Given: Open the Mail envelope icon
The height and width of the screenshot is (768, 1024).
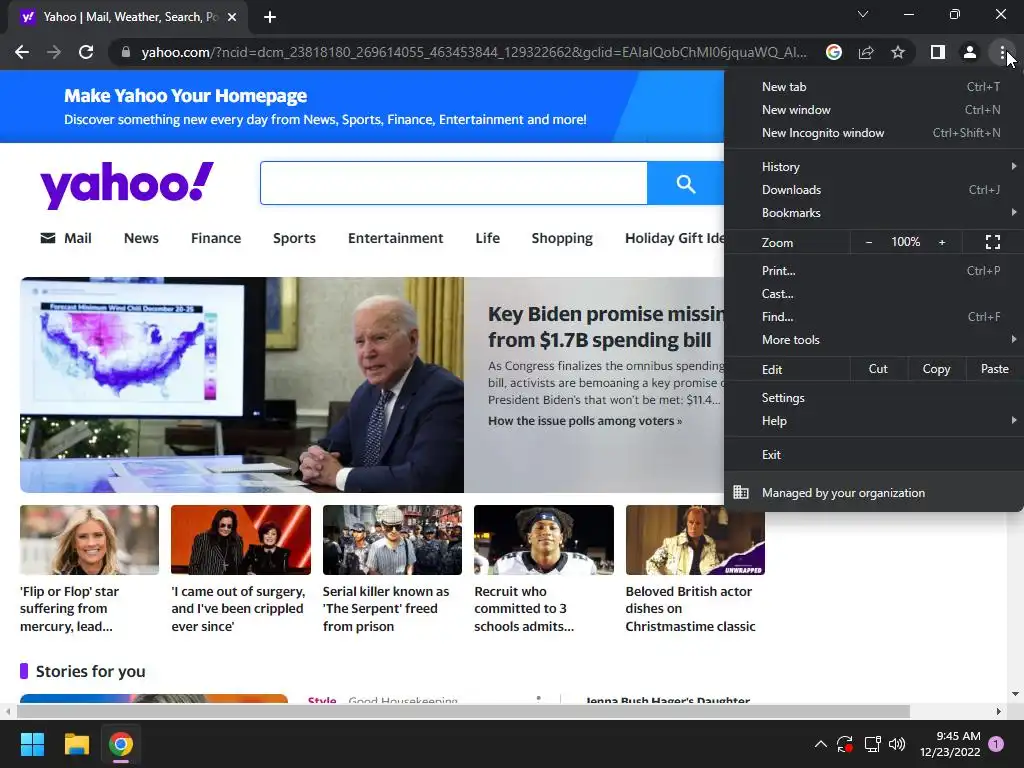Looking at the screenshot, I should point(48,238).
